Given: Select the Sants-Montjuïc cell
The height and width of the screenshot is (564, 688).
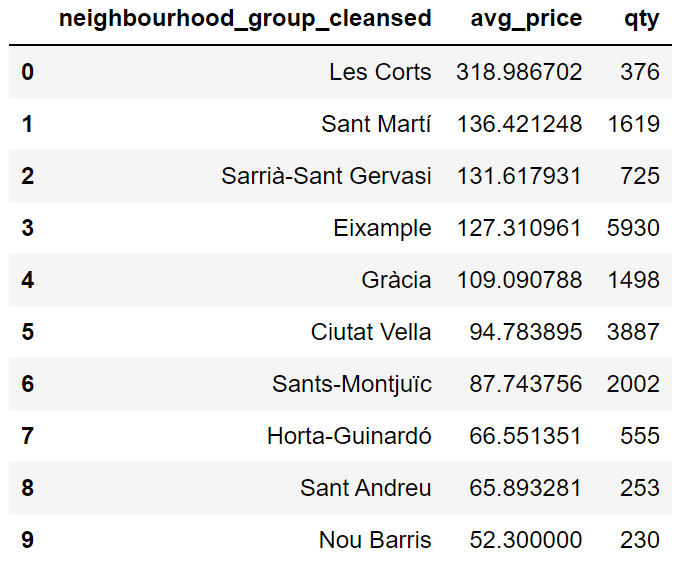Looking at the screenshot, I should pos(351,384).
